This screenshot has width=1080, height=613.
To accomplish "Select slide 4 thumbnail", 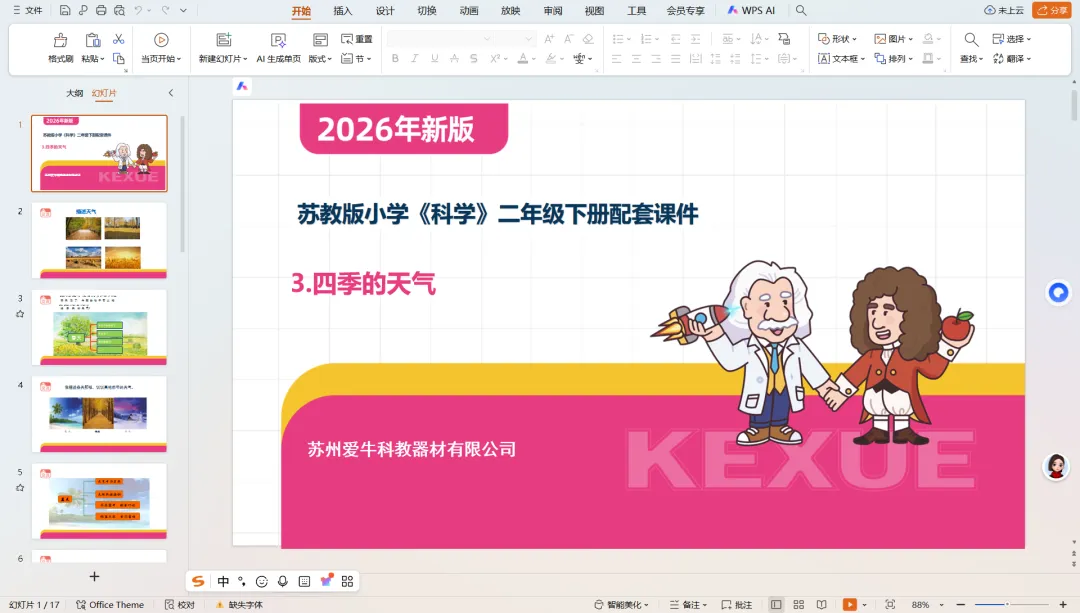I will [99, 414].
